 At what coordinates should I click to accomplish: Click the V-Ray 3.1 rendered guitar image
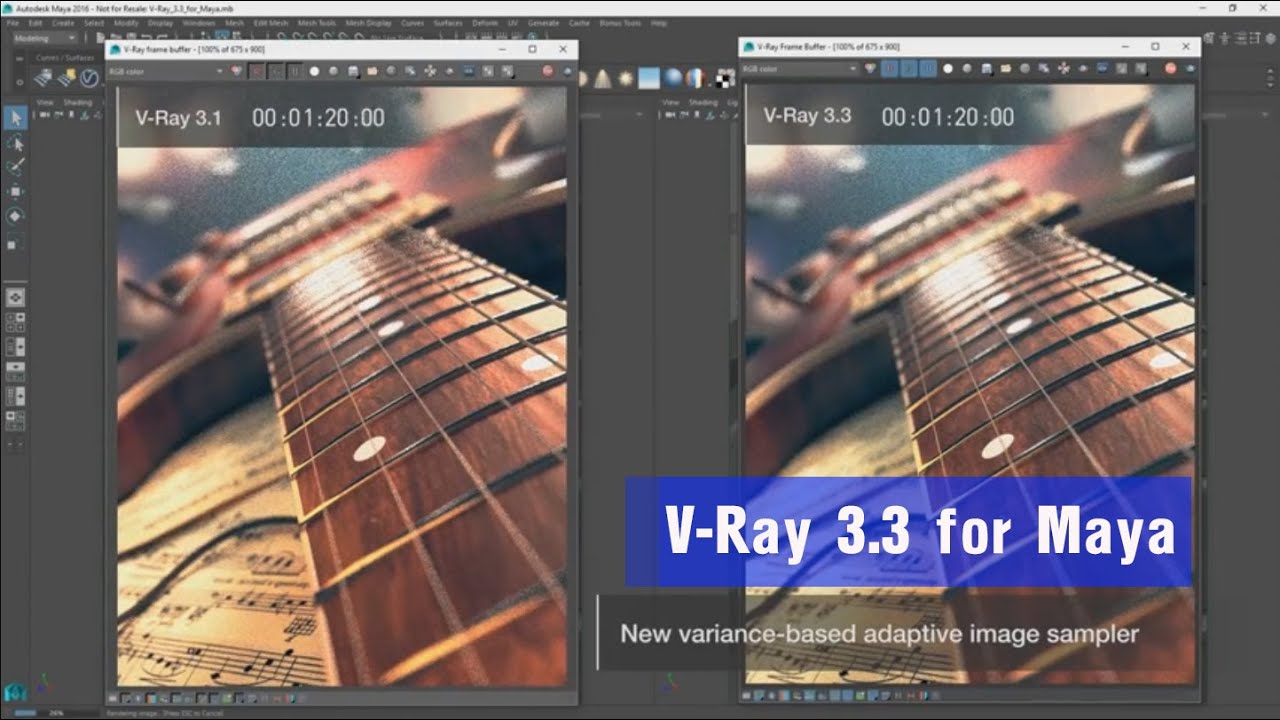pyautogui.click(x=342, y=386)
